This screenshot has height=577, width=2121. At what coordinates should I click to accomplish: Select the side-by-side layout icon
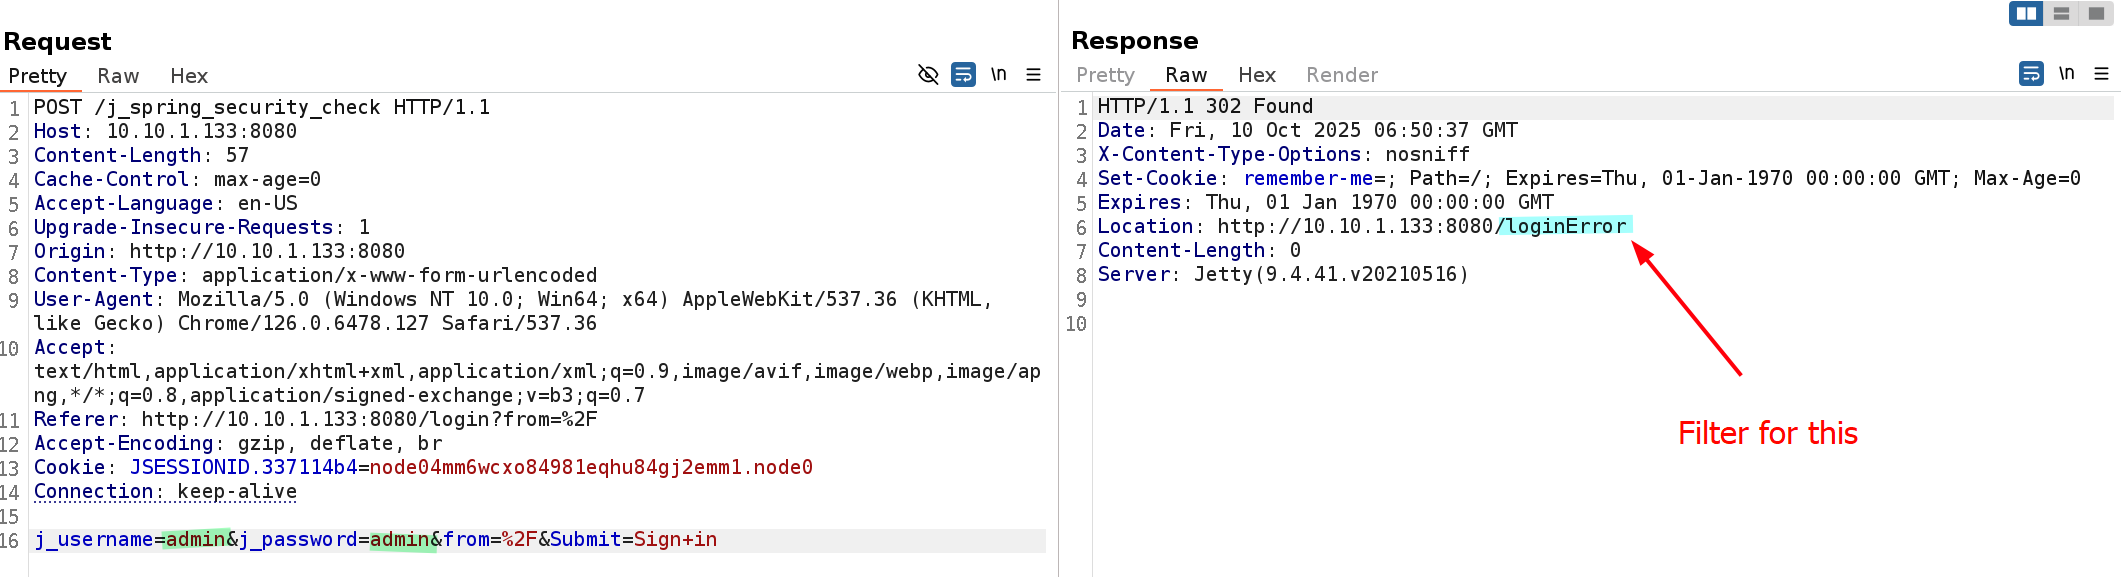pos(2026,14)
